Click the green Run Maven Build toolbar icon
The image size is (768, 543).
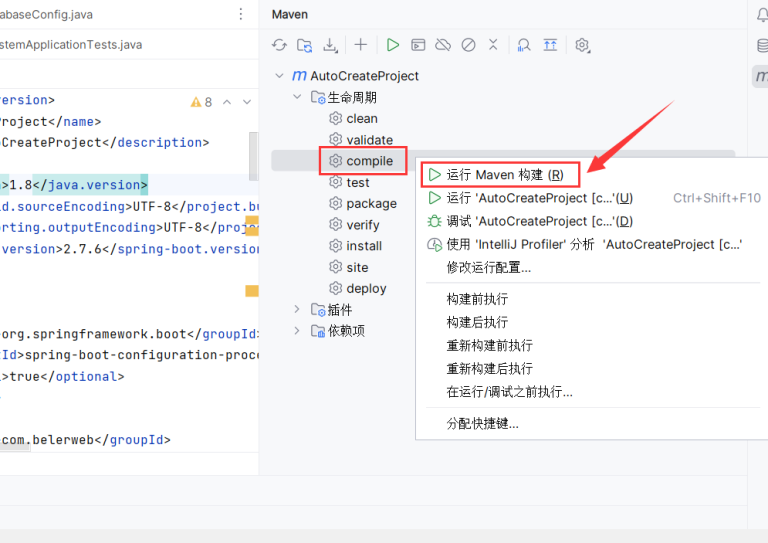392,45
